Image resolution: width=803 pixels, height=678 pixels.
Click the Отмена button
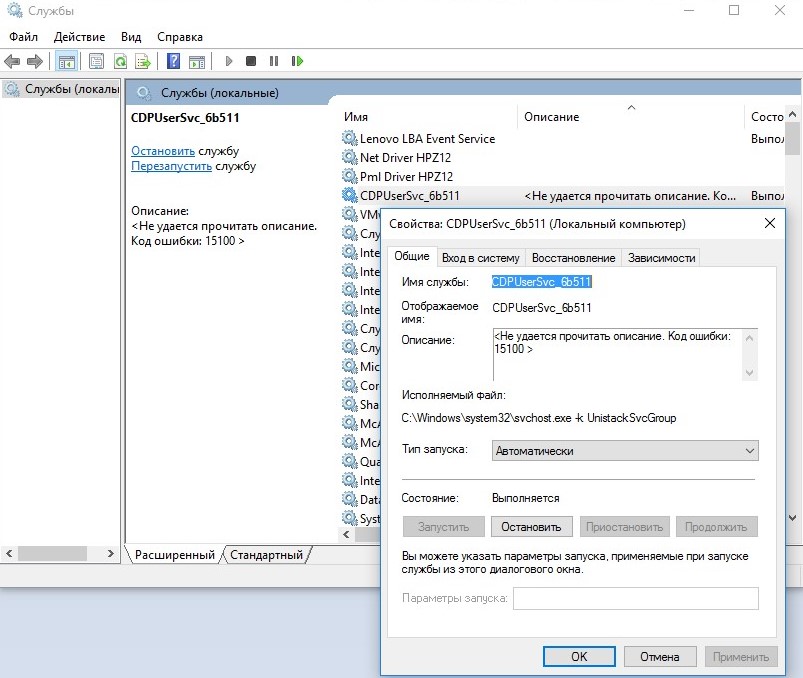[x=660, y=656]
